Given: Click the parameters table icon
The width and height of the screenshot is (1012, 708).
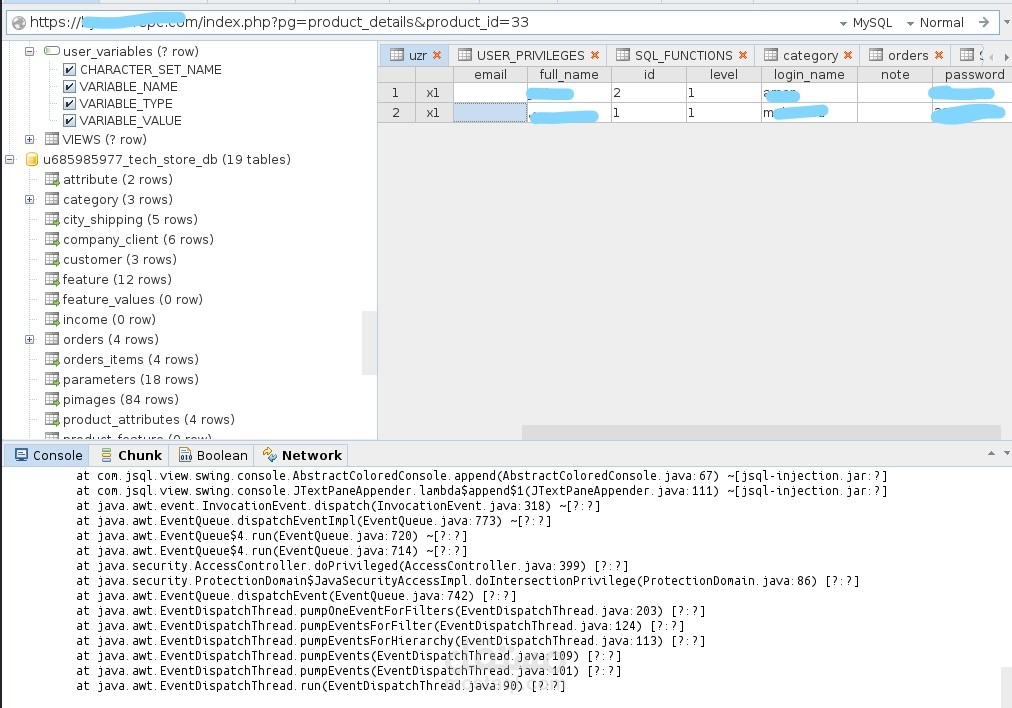Looking at the screenshot, I should [52, 379].
